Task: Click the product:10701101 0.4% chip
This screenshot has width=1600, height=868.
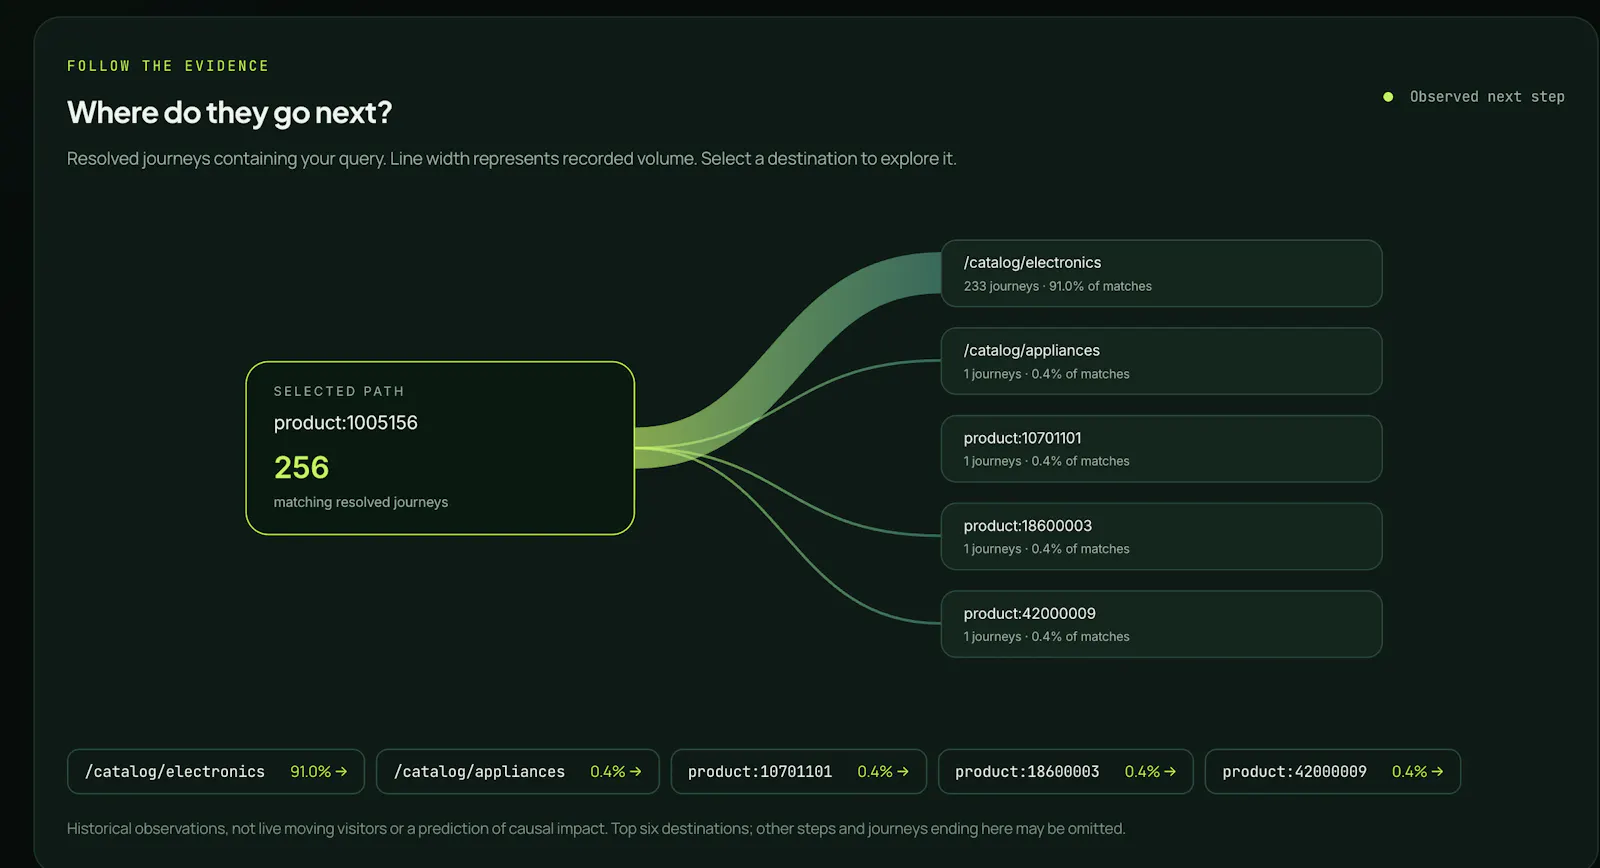Action: coord(799,772)
